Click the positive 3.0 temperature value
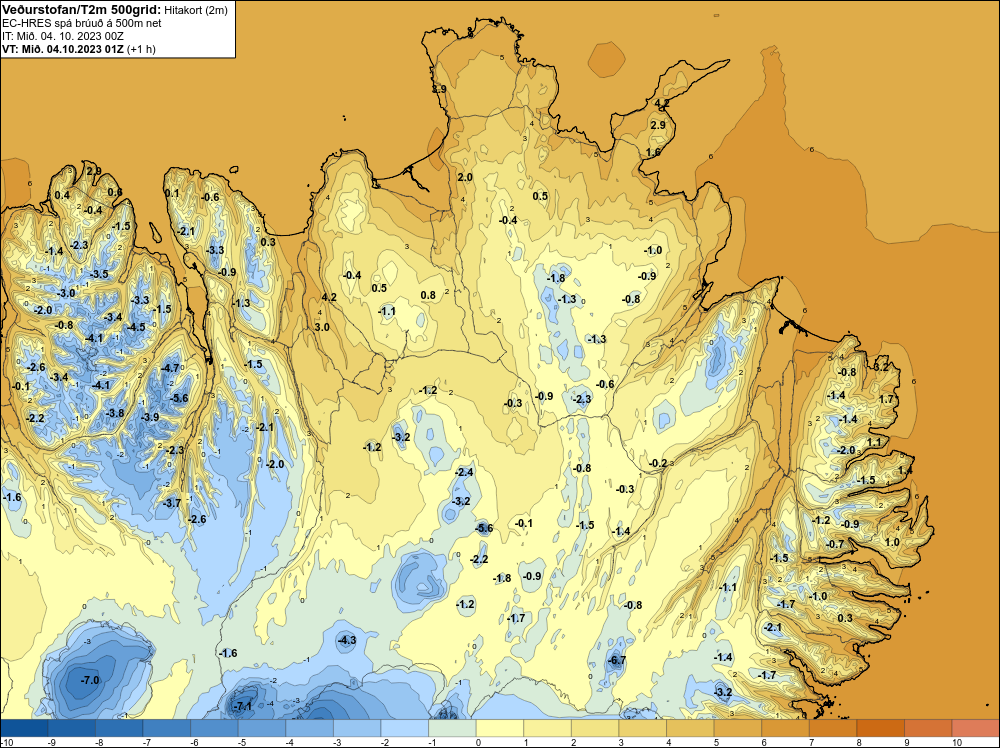1000x748 pixels. click(322, 327)
